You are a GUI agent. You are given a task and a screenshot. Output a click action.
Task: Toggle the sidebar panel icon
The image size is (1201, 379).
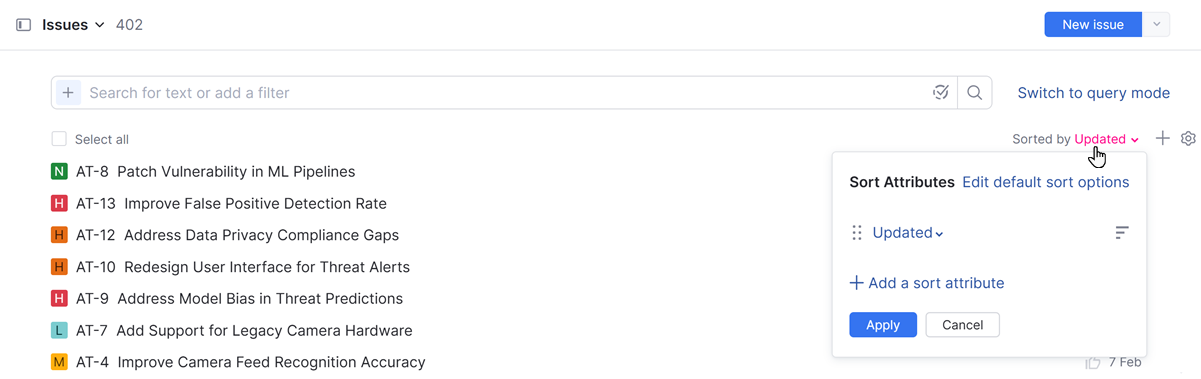(x=24, y=25)
